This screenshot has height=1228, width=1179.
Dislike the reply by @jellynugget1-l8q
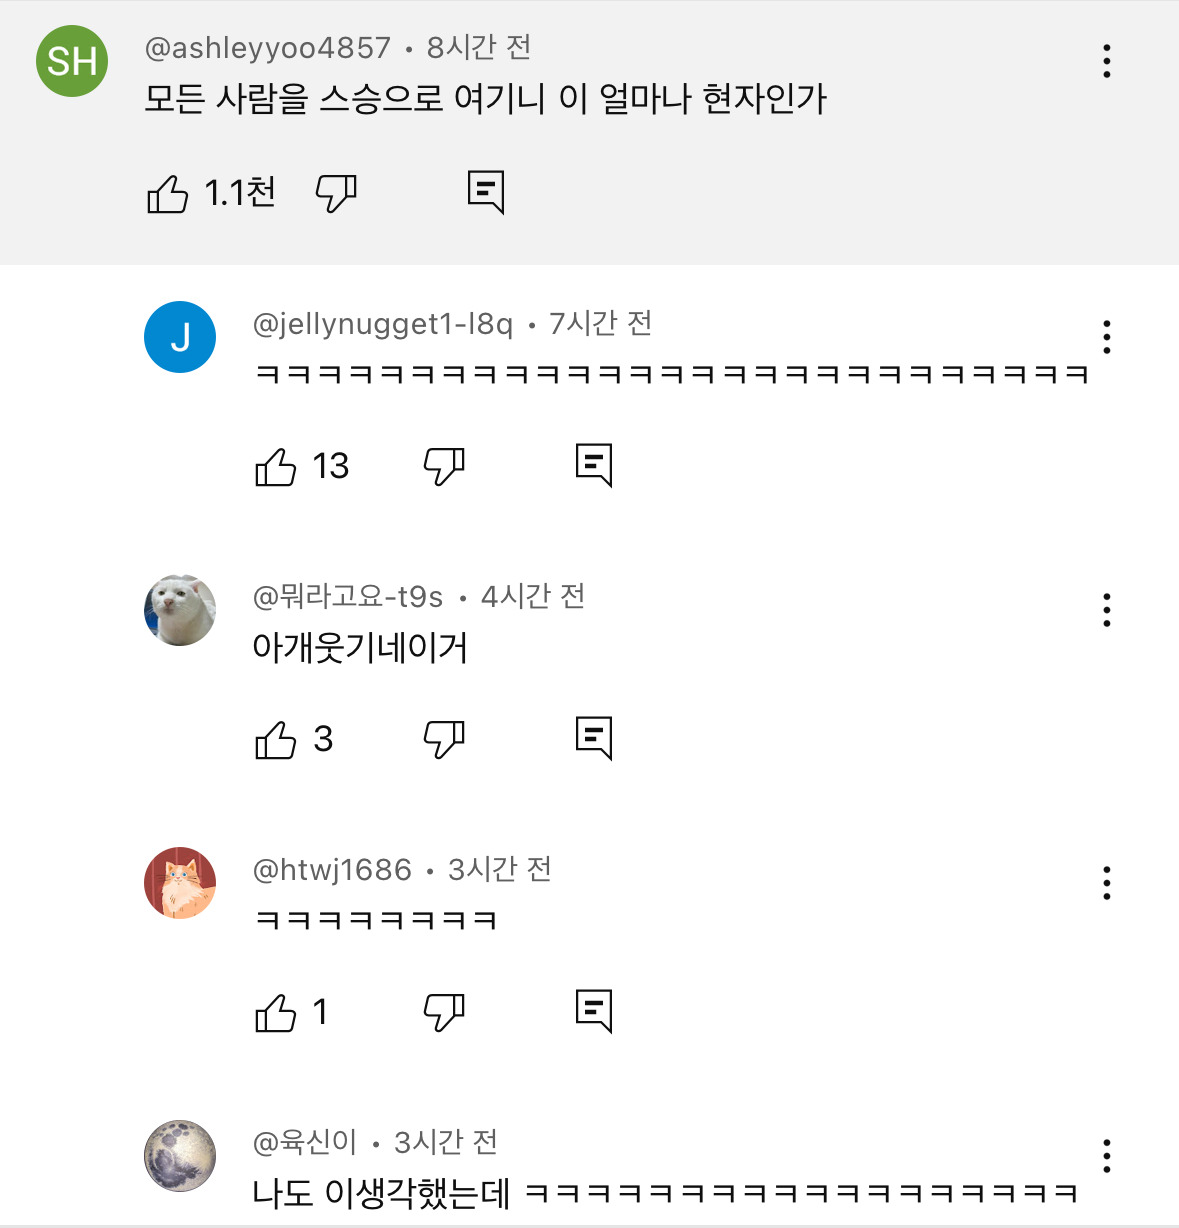[444, 466]
